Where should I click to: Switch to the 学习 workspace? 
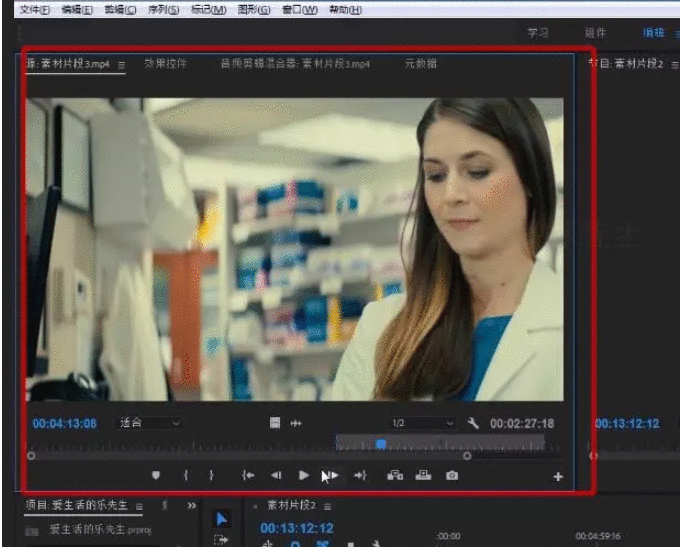[x=538, y=33]
